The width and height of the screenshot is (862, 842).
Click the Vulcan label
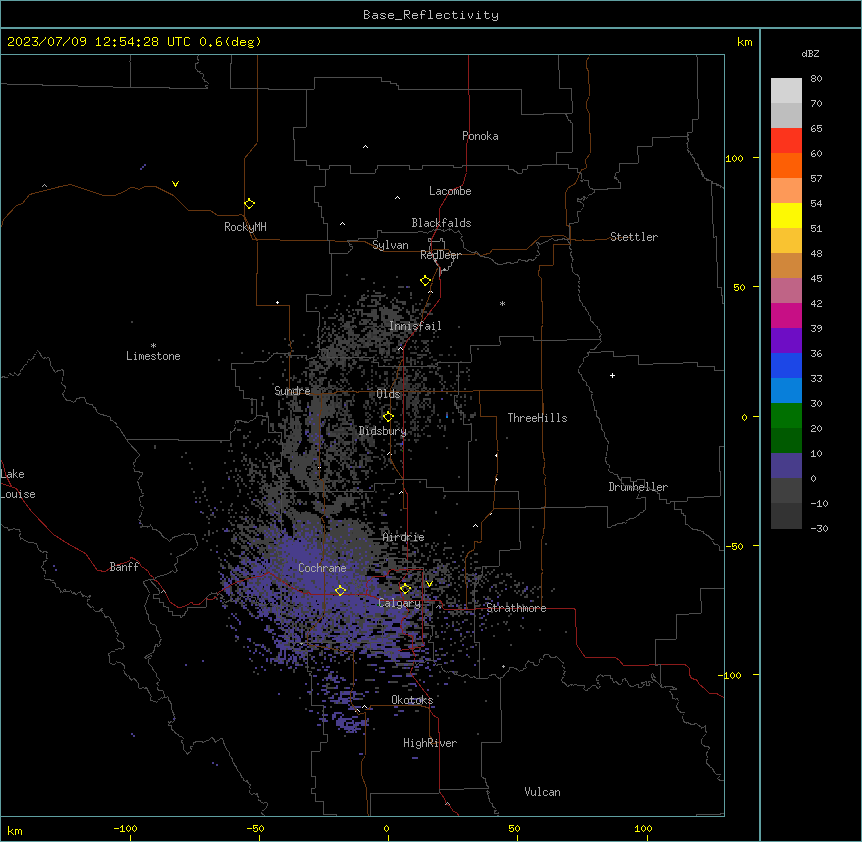click(x=542, y=792)
